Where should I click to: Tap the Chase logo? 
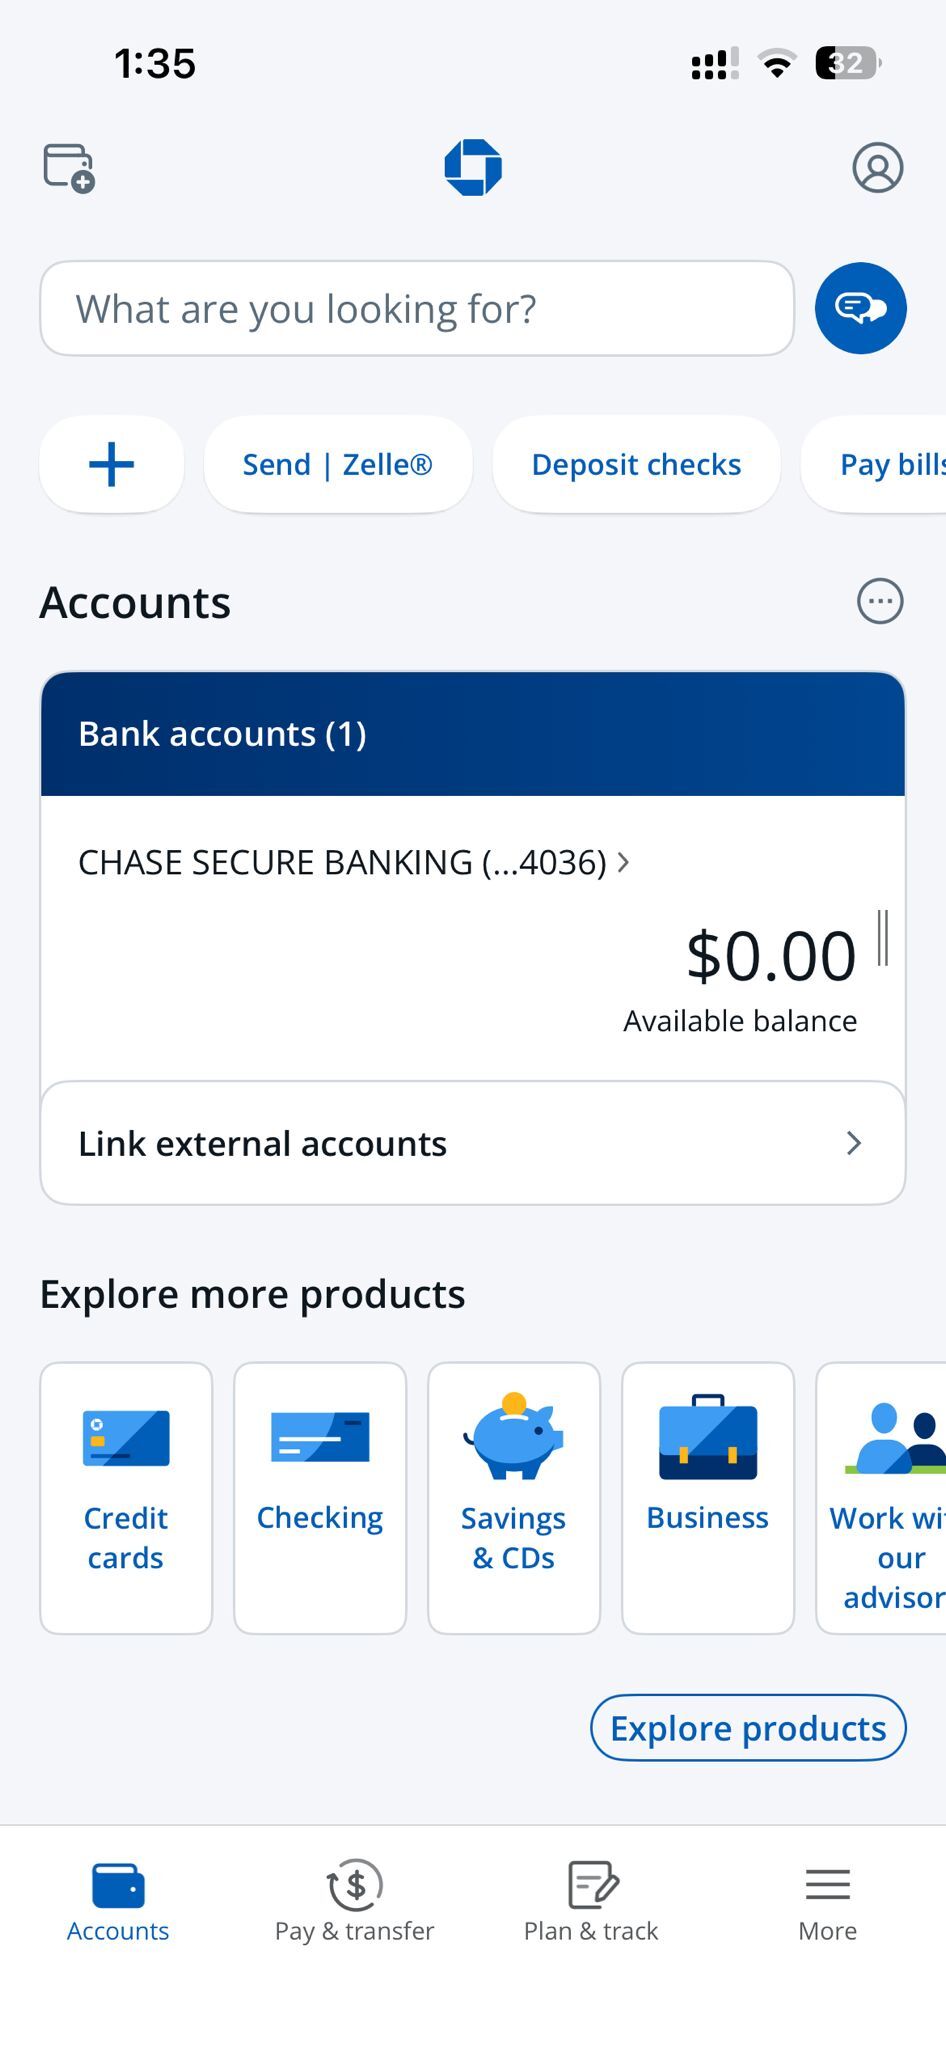(x=473, y=167)
